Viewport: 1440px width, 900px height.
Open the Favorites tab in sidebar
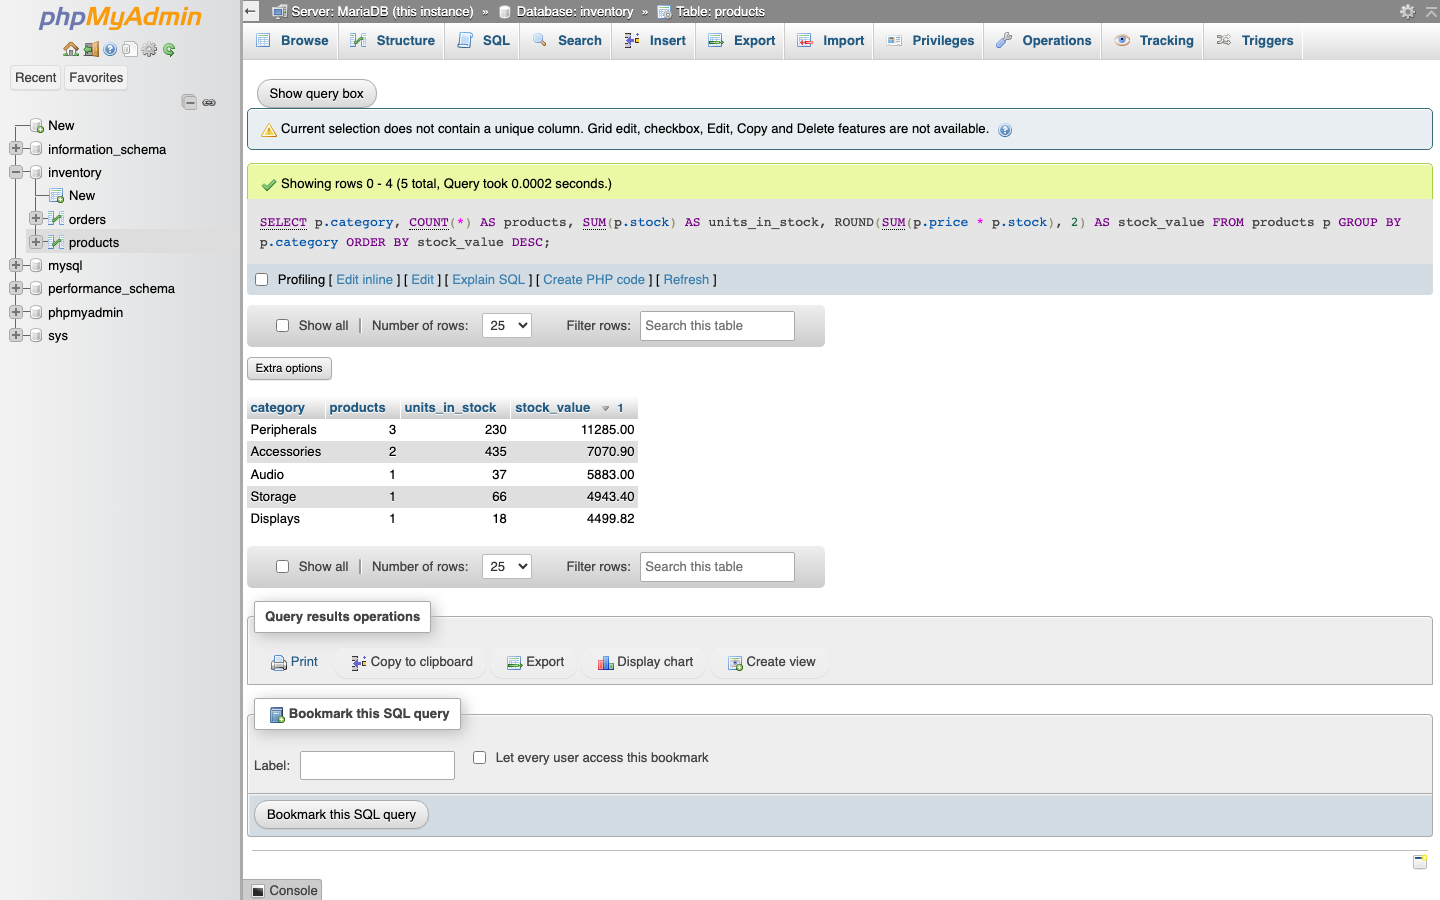click(x=96, y=78)
